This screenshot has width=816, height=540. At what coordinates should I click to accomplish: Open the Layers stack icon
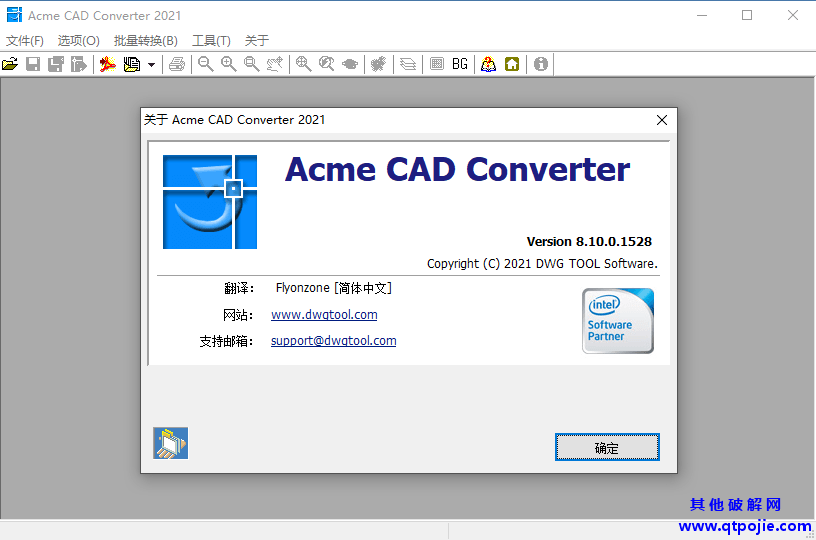(407, 64)
